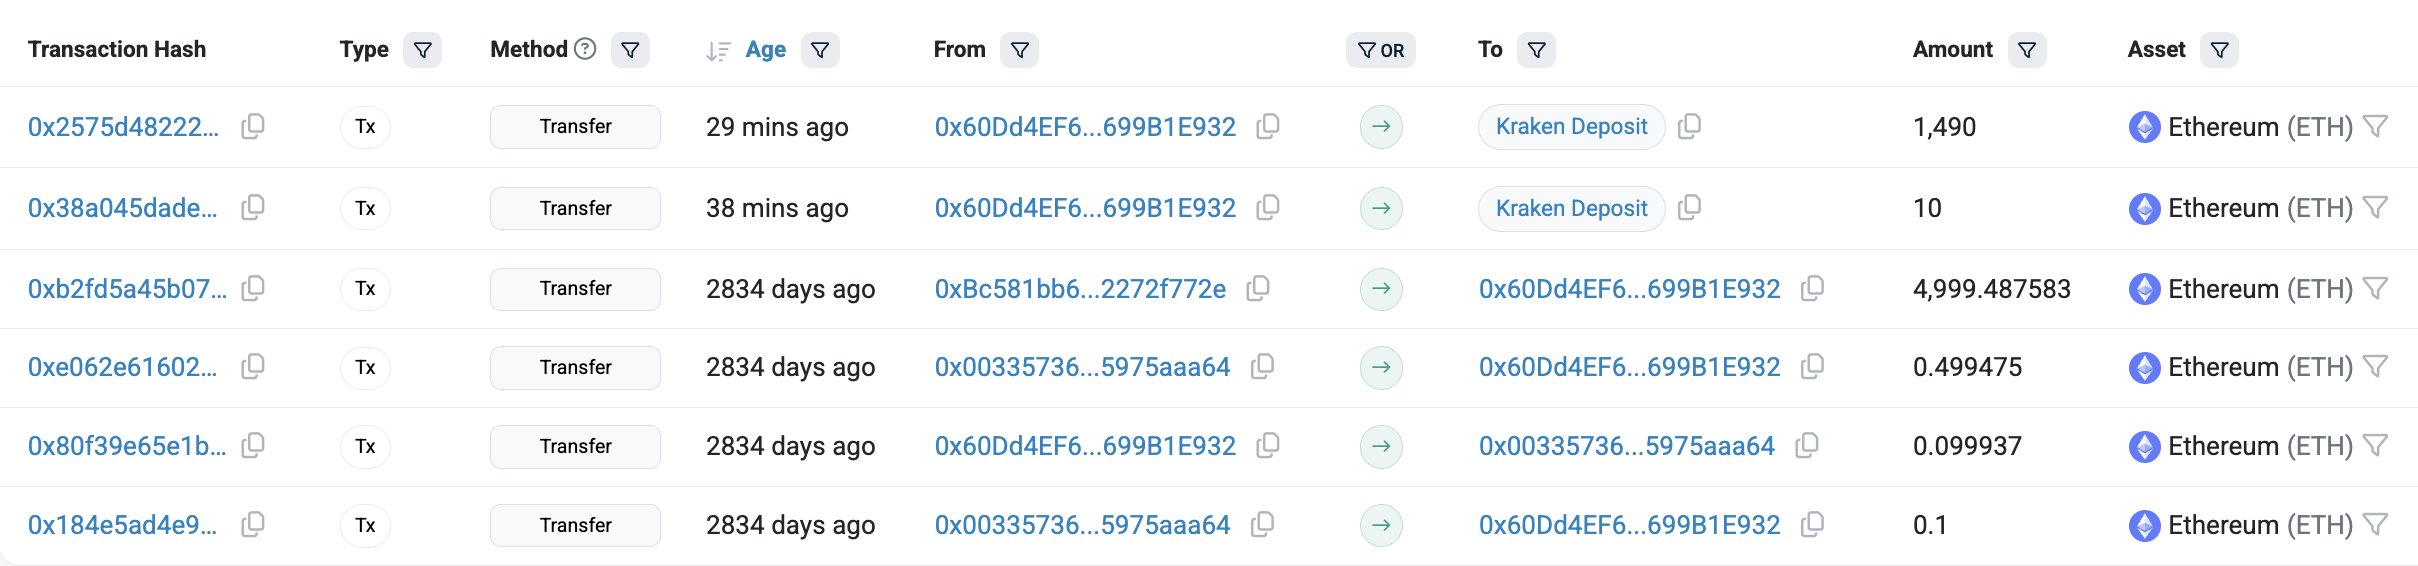Open transaction 0x38a045dade details
The image size is (2418, 566).
pyautogui.click(x=122, y=208)
